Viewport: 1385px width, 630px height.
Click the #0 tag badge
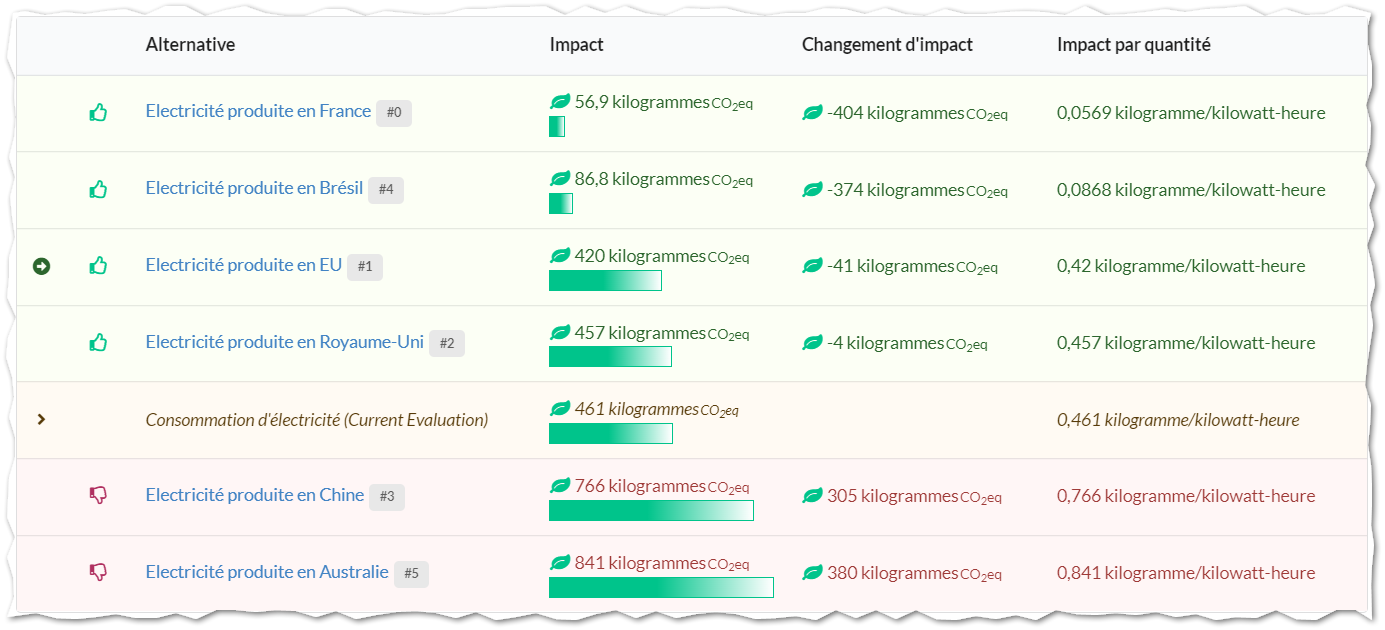394,113
